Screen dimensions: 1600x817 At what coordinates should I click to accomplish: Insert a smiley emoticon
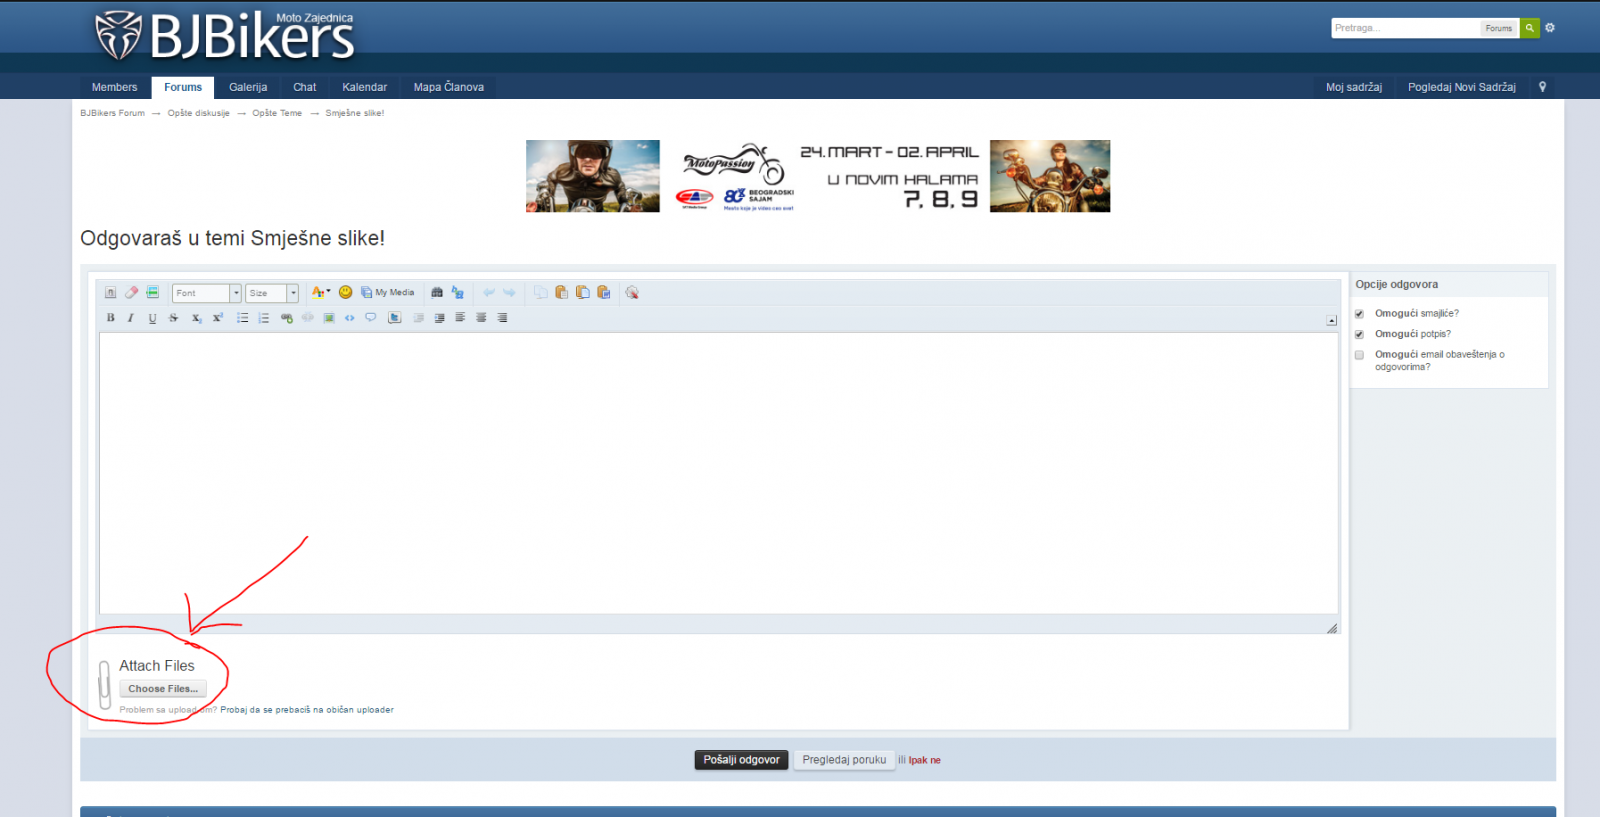(345, 292)
